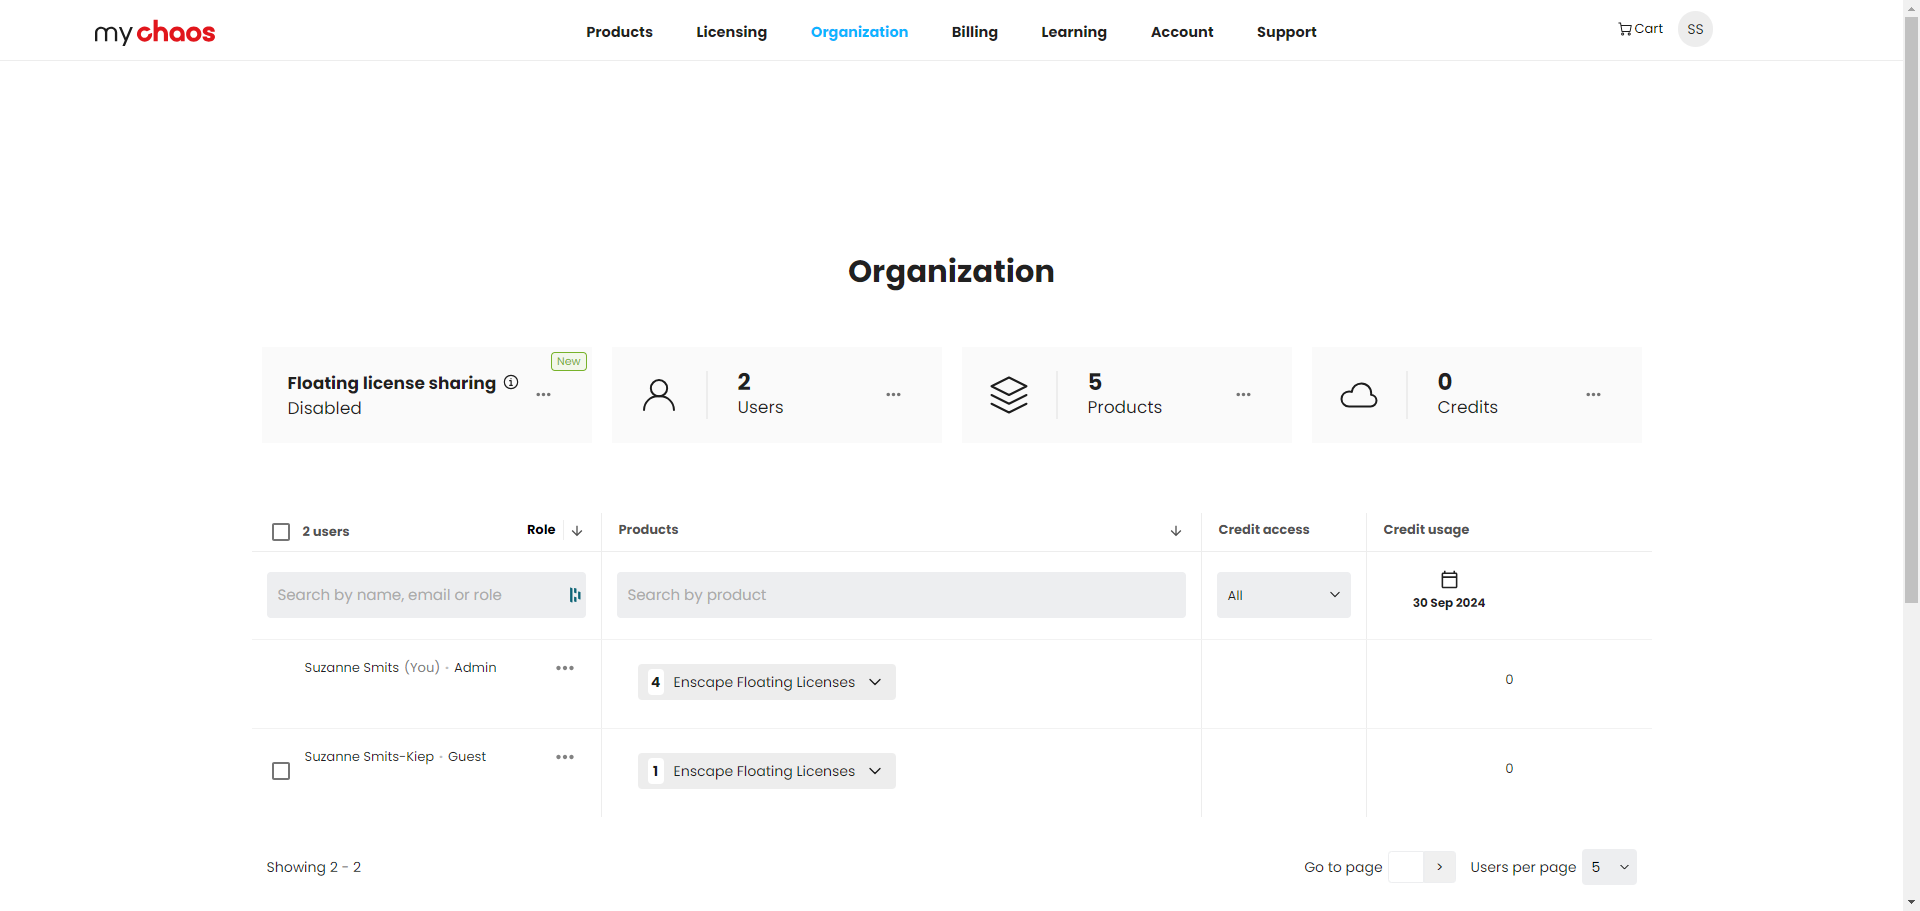Open the Products card options menu

click(x=1243, y=395)
